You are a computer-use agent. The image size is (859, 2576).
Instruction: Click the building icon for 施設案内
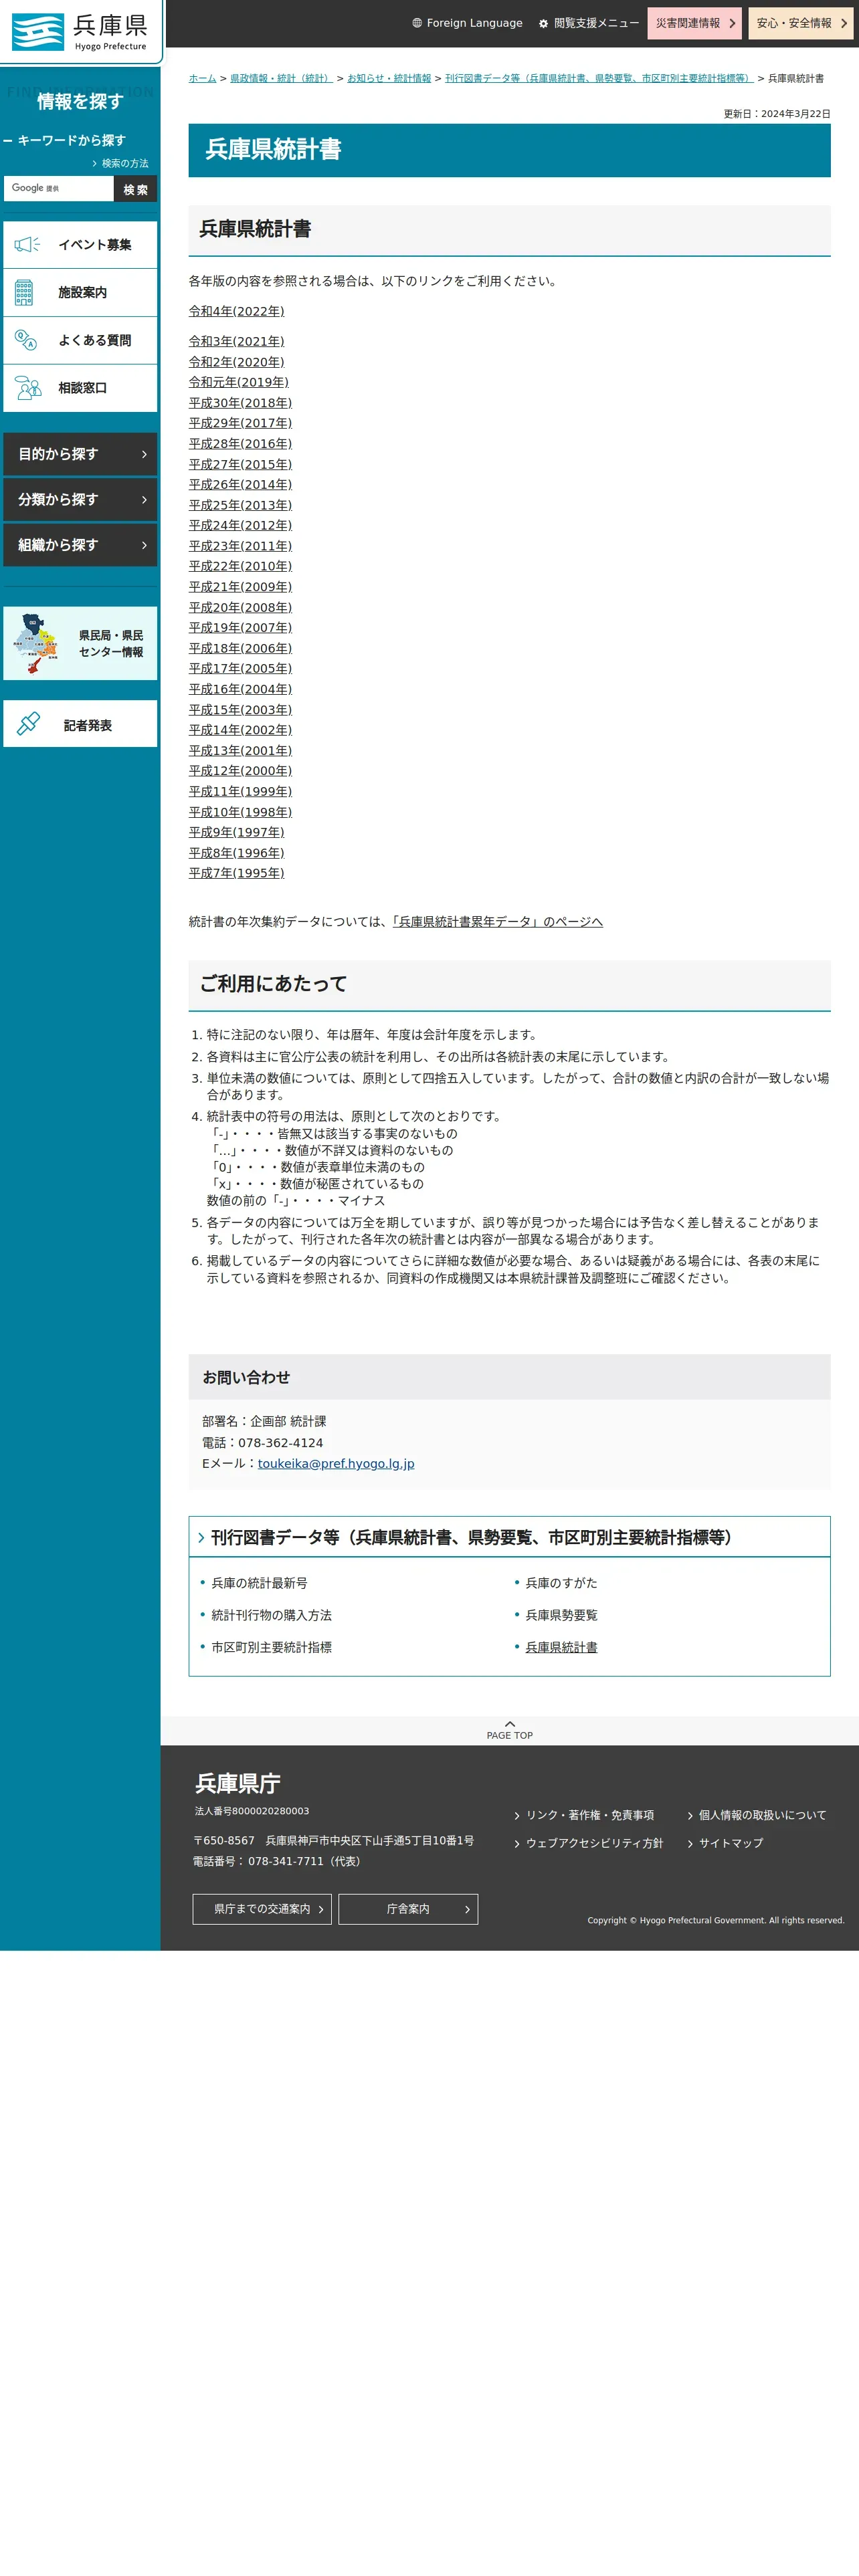[24, 292]
